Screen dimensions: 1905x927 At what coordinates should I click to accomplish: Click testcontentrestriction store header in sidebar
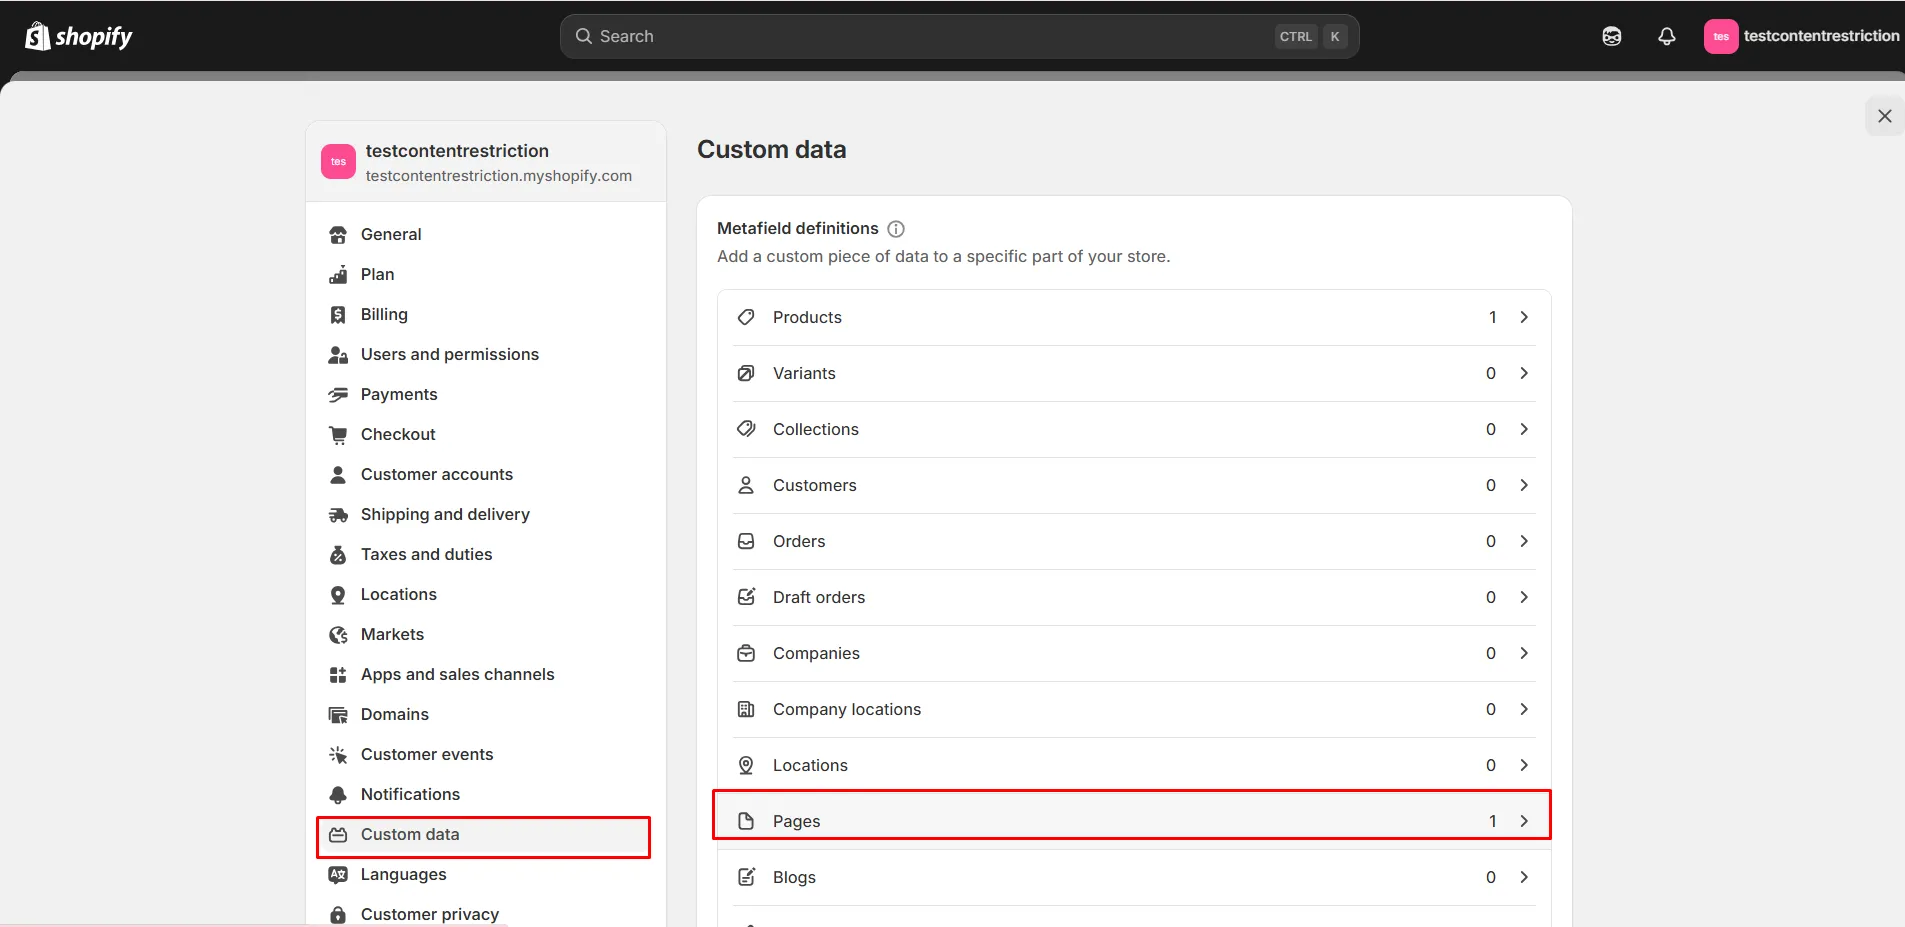[x=486, y=162]
